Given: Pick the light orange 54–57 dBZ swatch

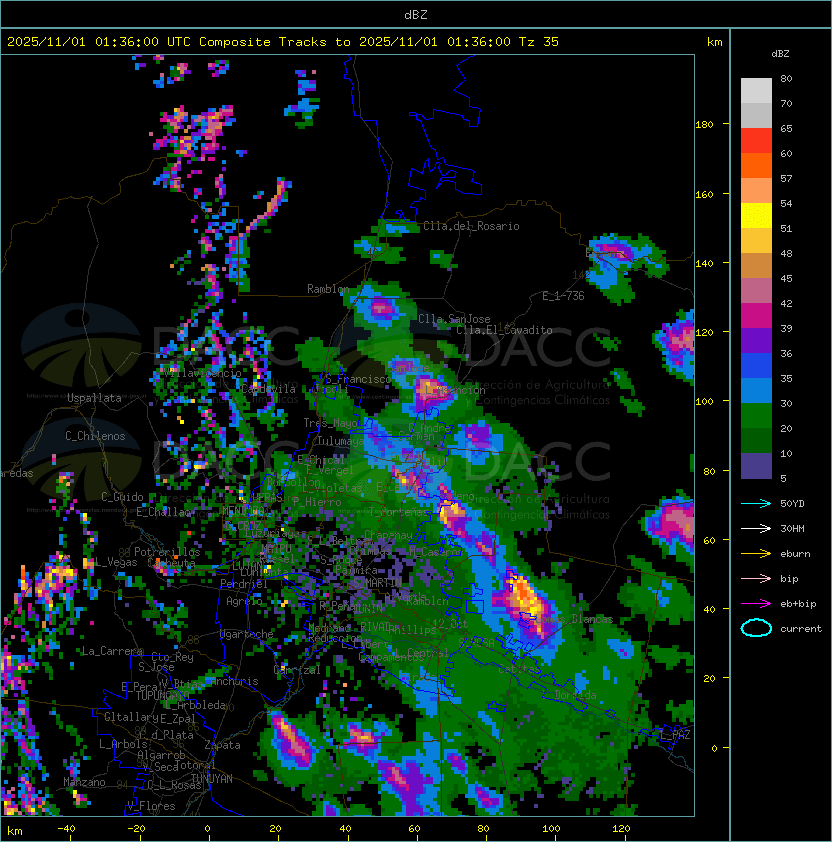Looking at the screenshot, I should (756, 191).
